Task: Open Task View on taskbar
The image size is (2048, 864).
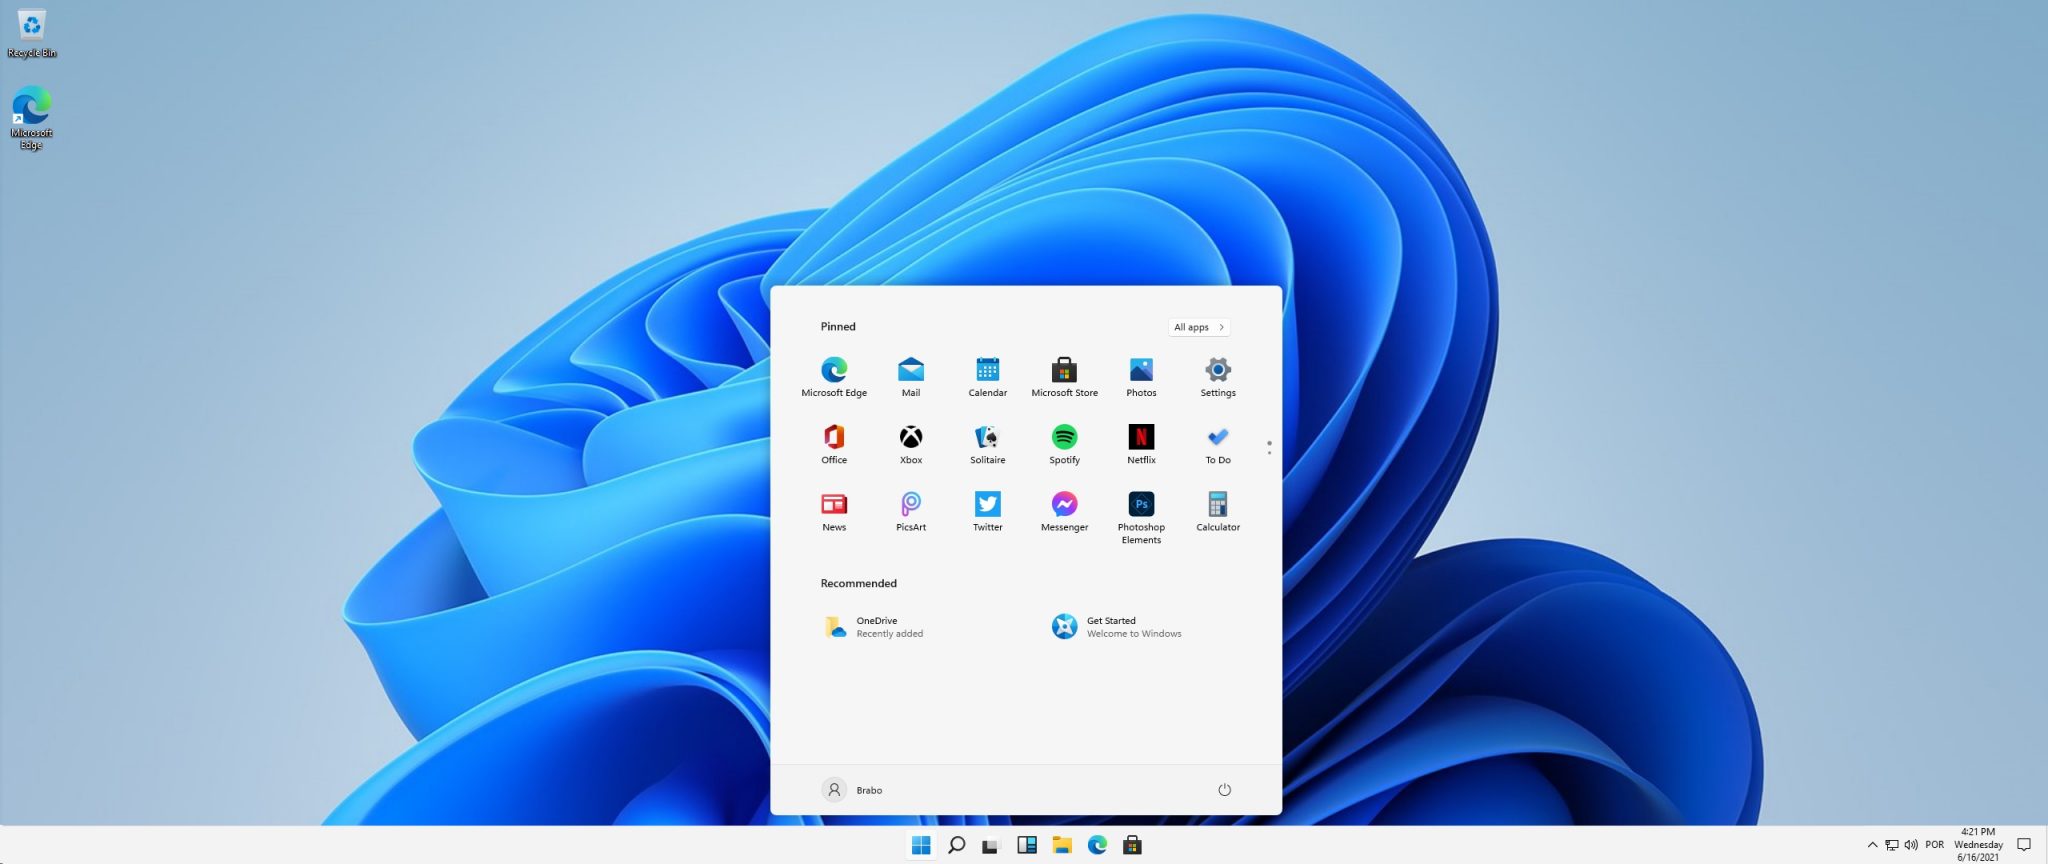Action: click(990, 845)
